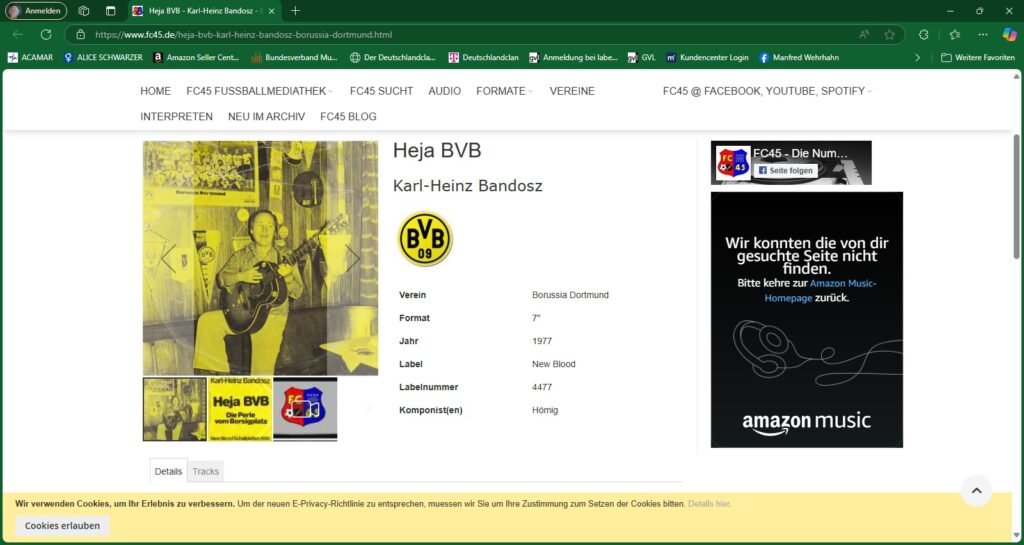The width and height of the screenshot is (1024, 545).
Task: Open Anmeldung bei labe... bookmark
Action: click(573, 57)
